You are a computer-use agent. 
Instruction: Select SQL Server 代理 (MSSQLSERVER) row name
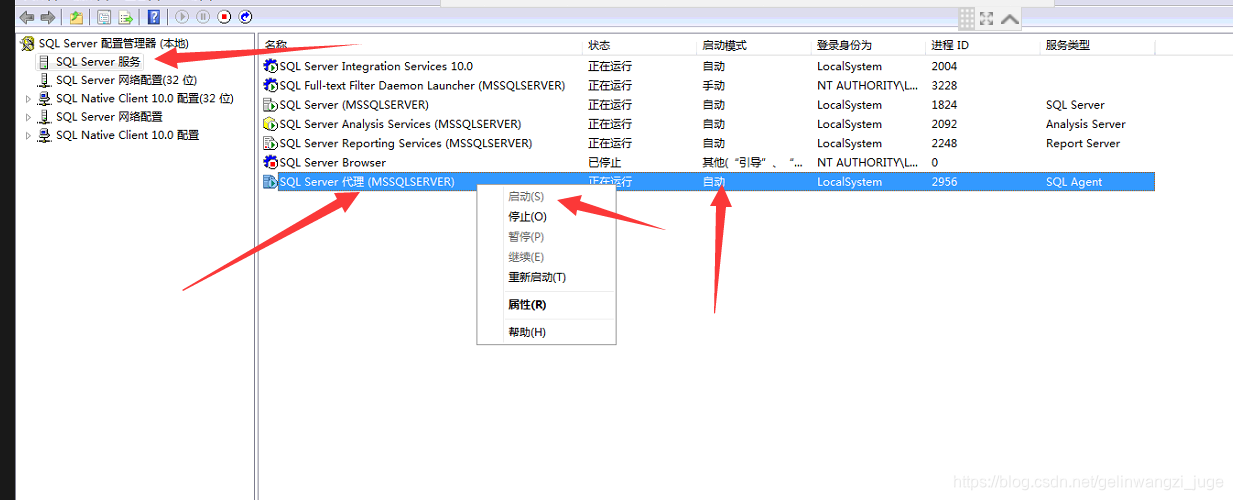[x=367, y=182]
